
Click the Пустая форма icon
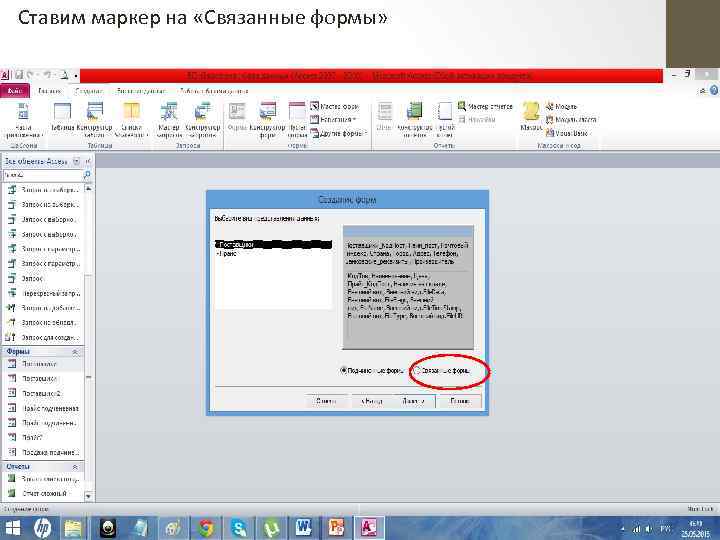(298, 120)
